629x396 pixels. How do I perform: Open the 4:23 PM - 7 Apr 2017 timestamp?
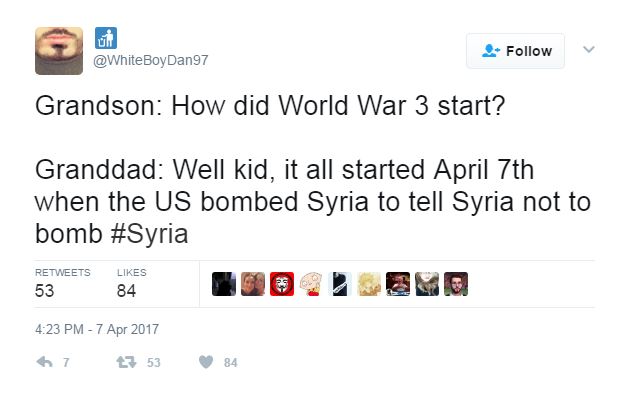coord(97,329)
